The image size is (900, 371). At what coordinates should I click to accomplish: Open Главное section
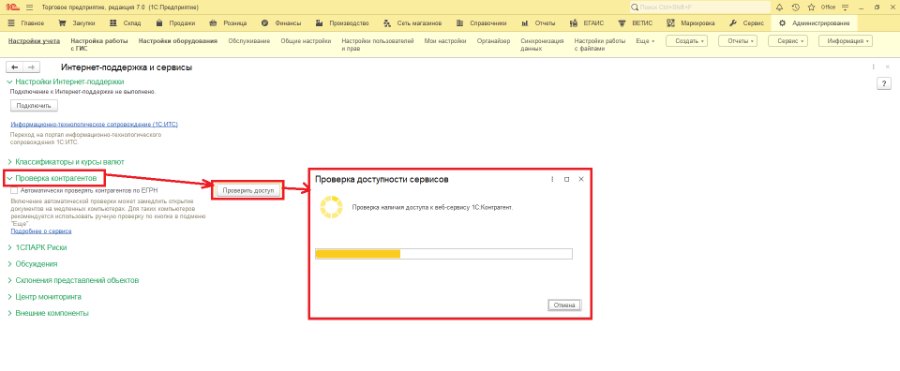26,24
